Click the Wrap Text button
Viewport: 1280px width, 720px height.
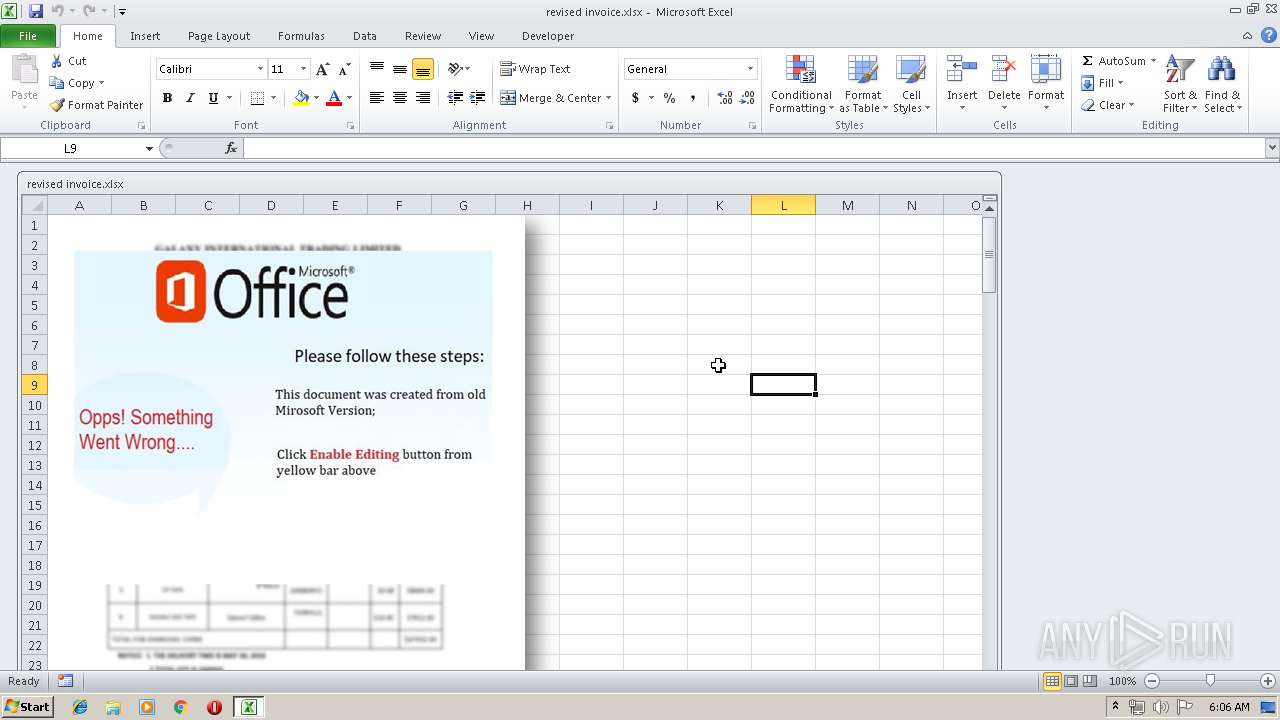(x=535, y=69)
